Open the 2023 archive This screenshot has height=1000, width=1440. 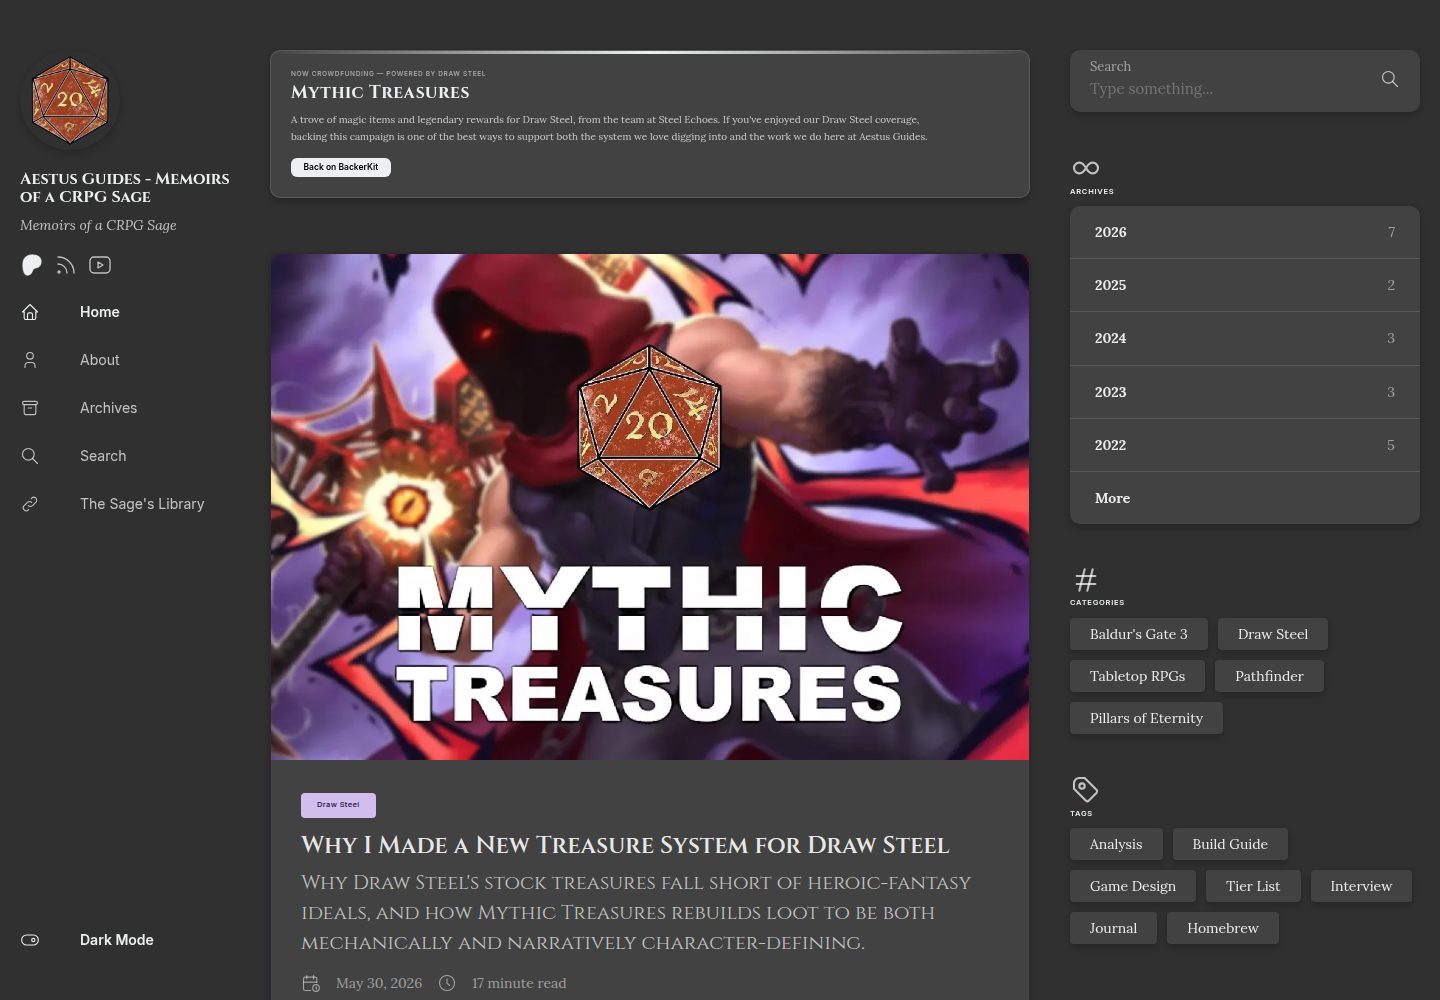click(1245, 392)
